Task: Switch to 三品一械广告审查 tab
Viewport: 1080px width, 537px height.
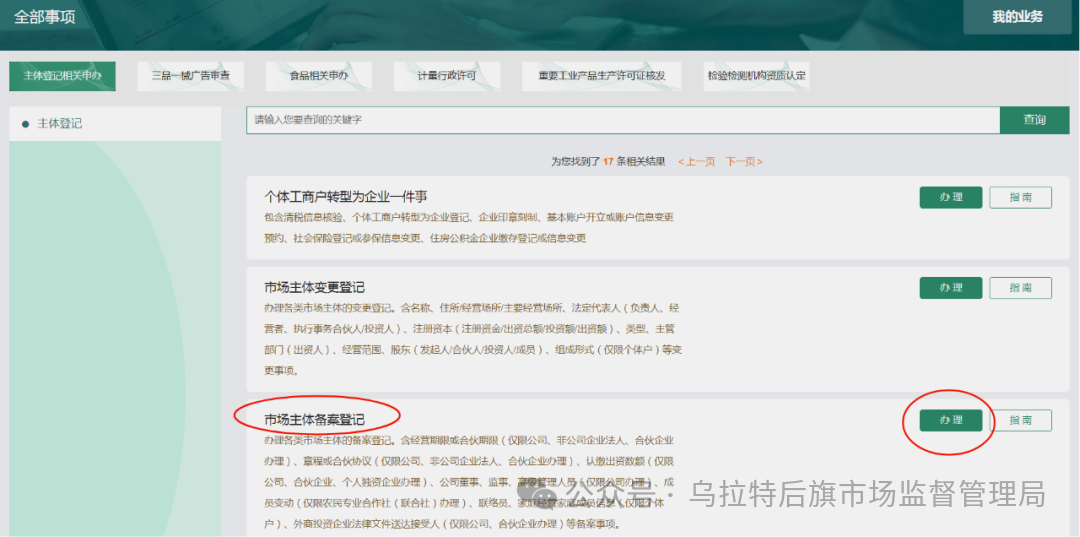Action: click(x=191, y=76)
